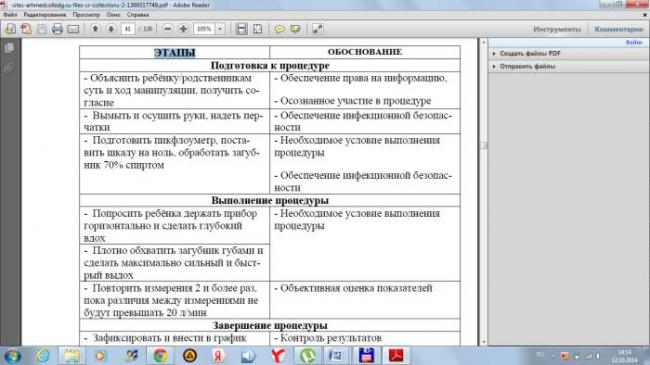Open uTorrent from taskbar
Image resolution: width=650 pixels, height=365 pixels.
[308, 356]
